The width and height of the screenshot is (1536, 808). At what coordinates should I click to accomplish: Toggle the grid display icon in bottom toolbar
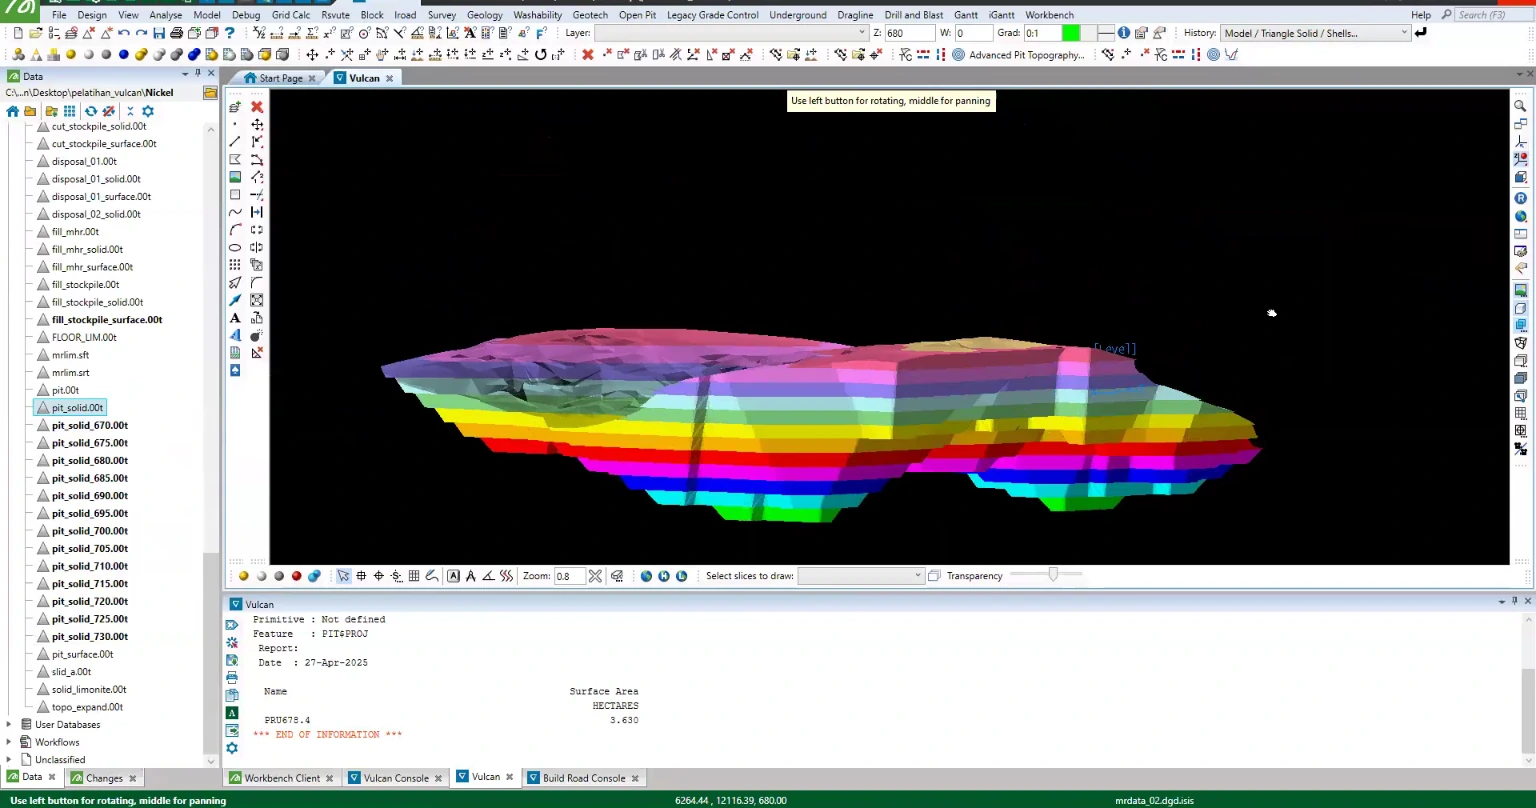414,576
